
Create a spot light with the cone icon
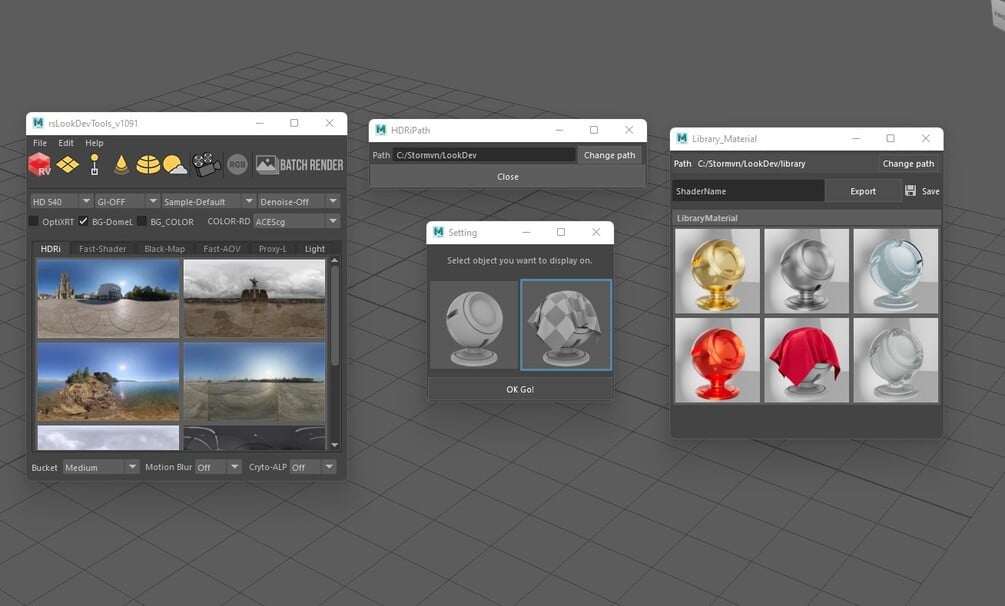(121, 165)
